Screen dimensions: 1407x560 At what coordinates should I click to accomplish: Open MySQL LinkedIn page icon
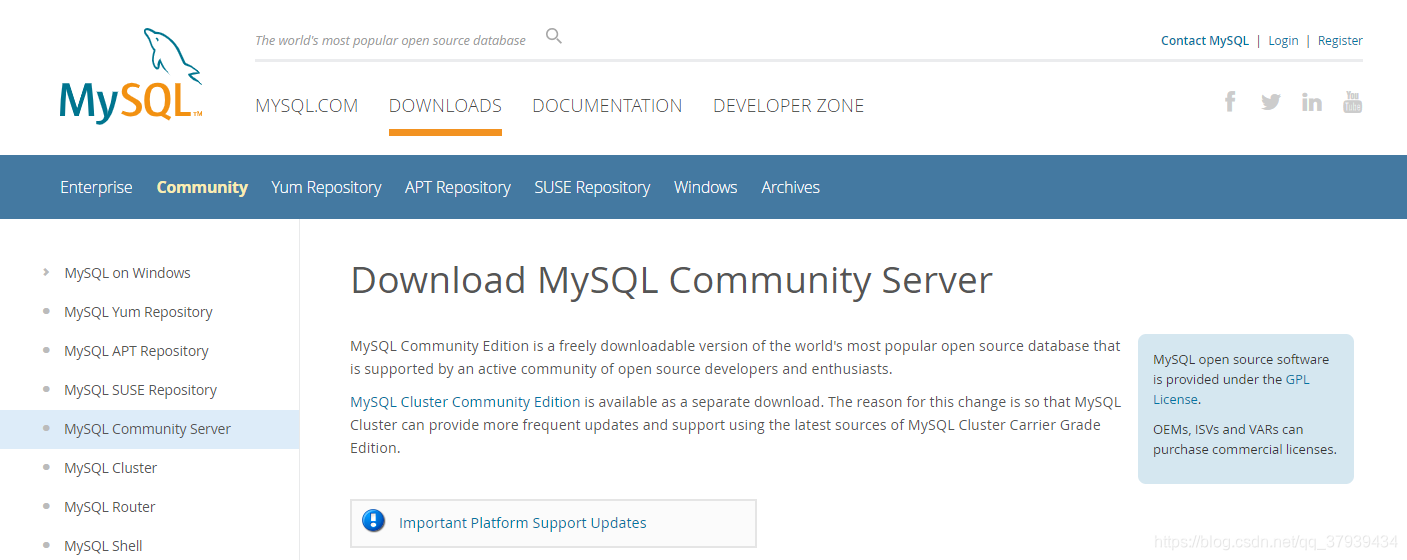click(1312, 101)
